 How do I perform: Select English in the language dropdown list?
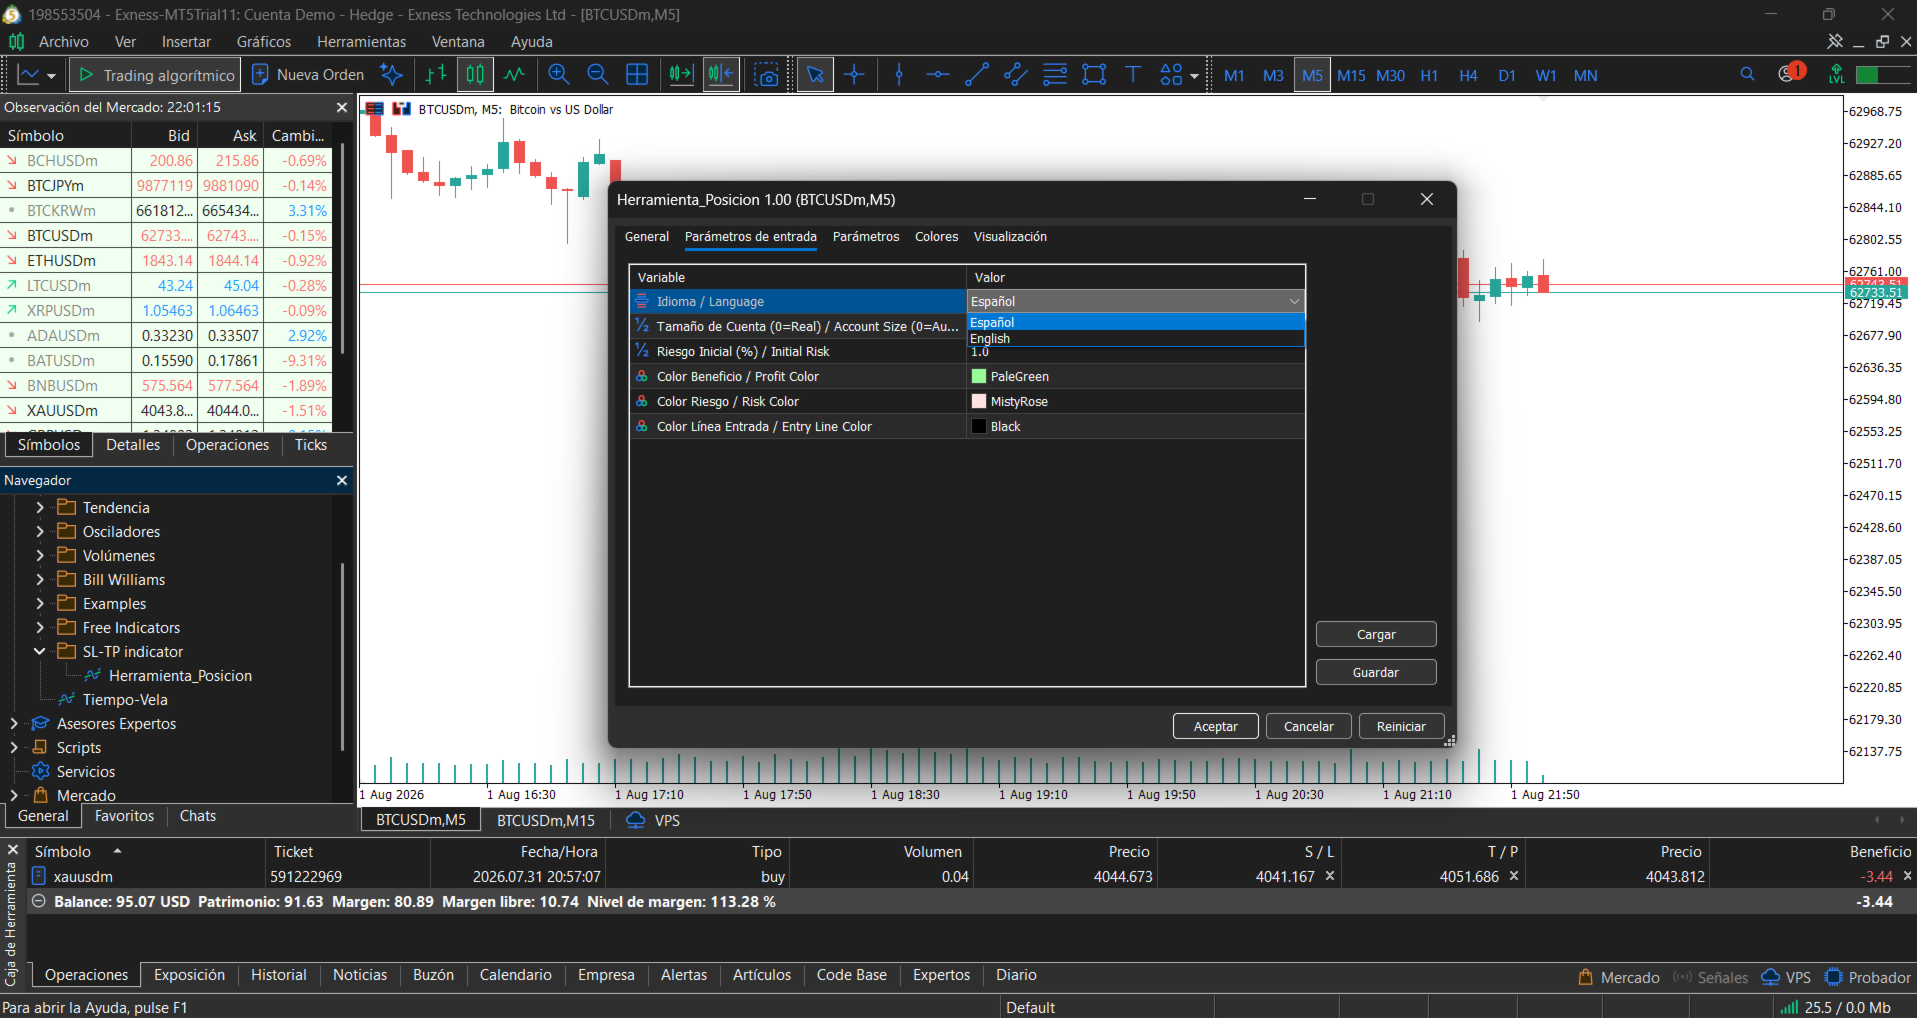coord(1135,339)
